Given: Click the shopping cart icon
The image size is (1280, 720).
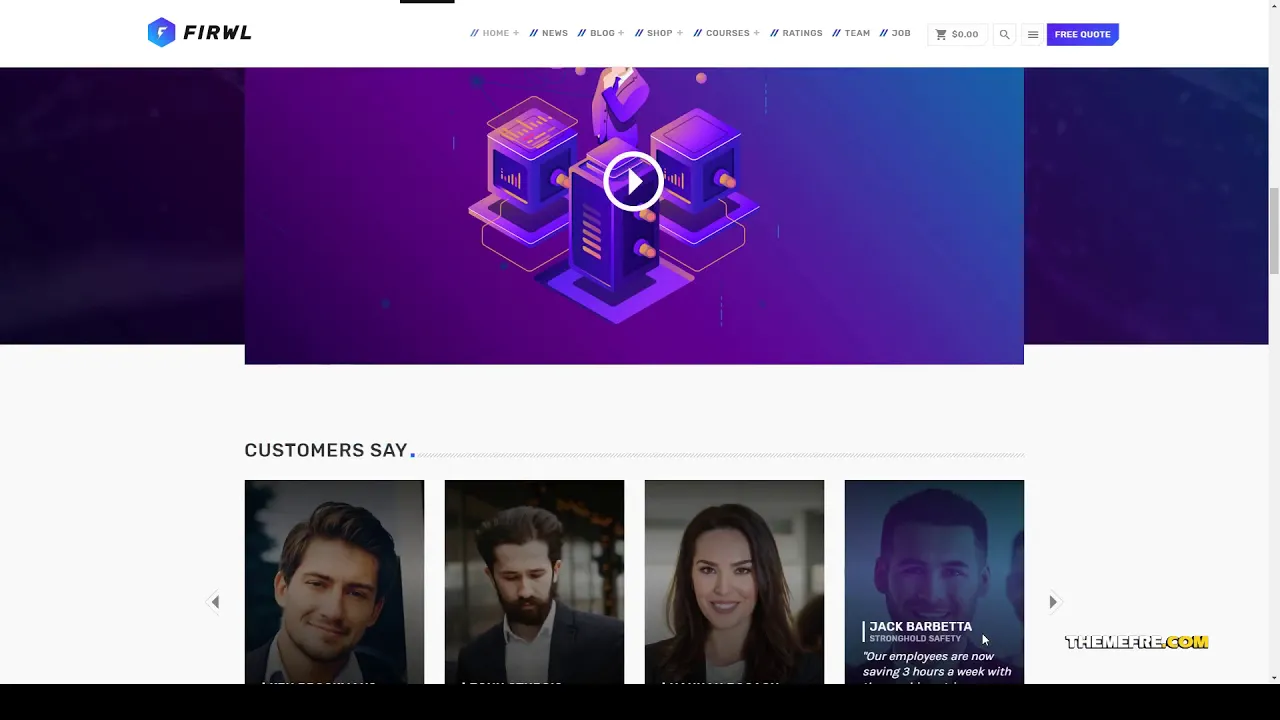Looking at the screenshot, I should coord(940,34).
